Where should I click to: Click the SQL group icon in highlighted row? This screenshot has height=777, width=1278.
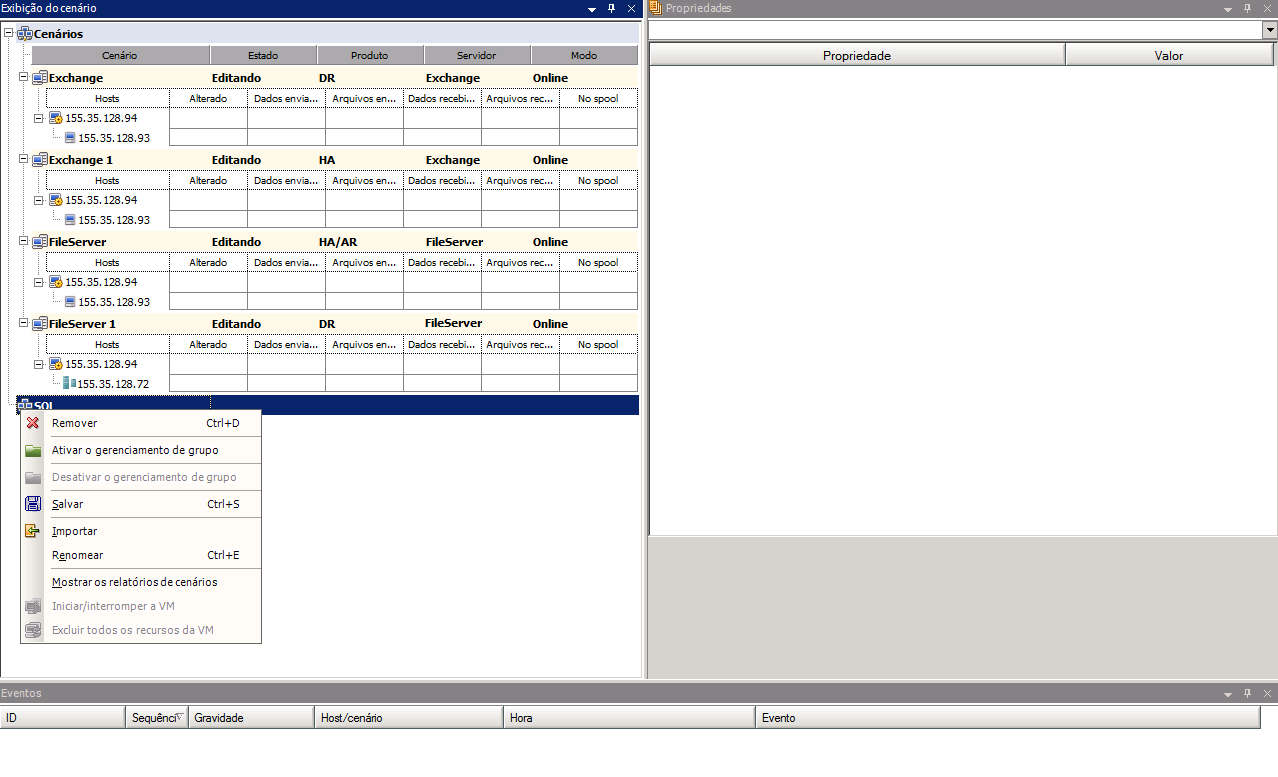pos(26,405)
